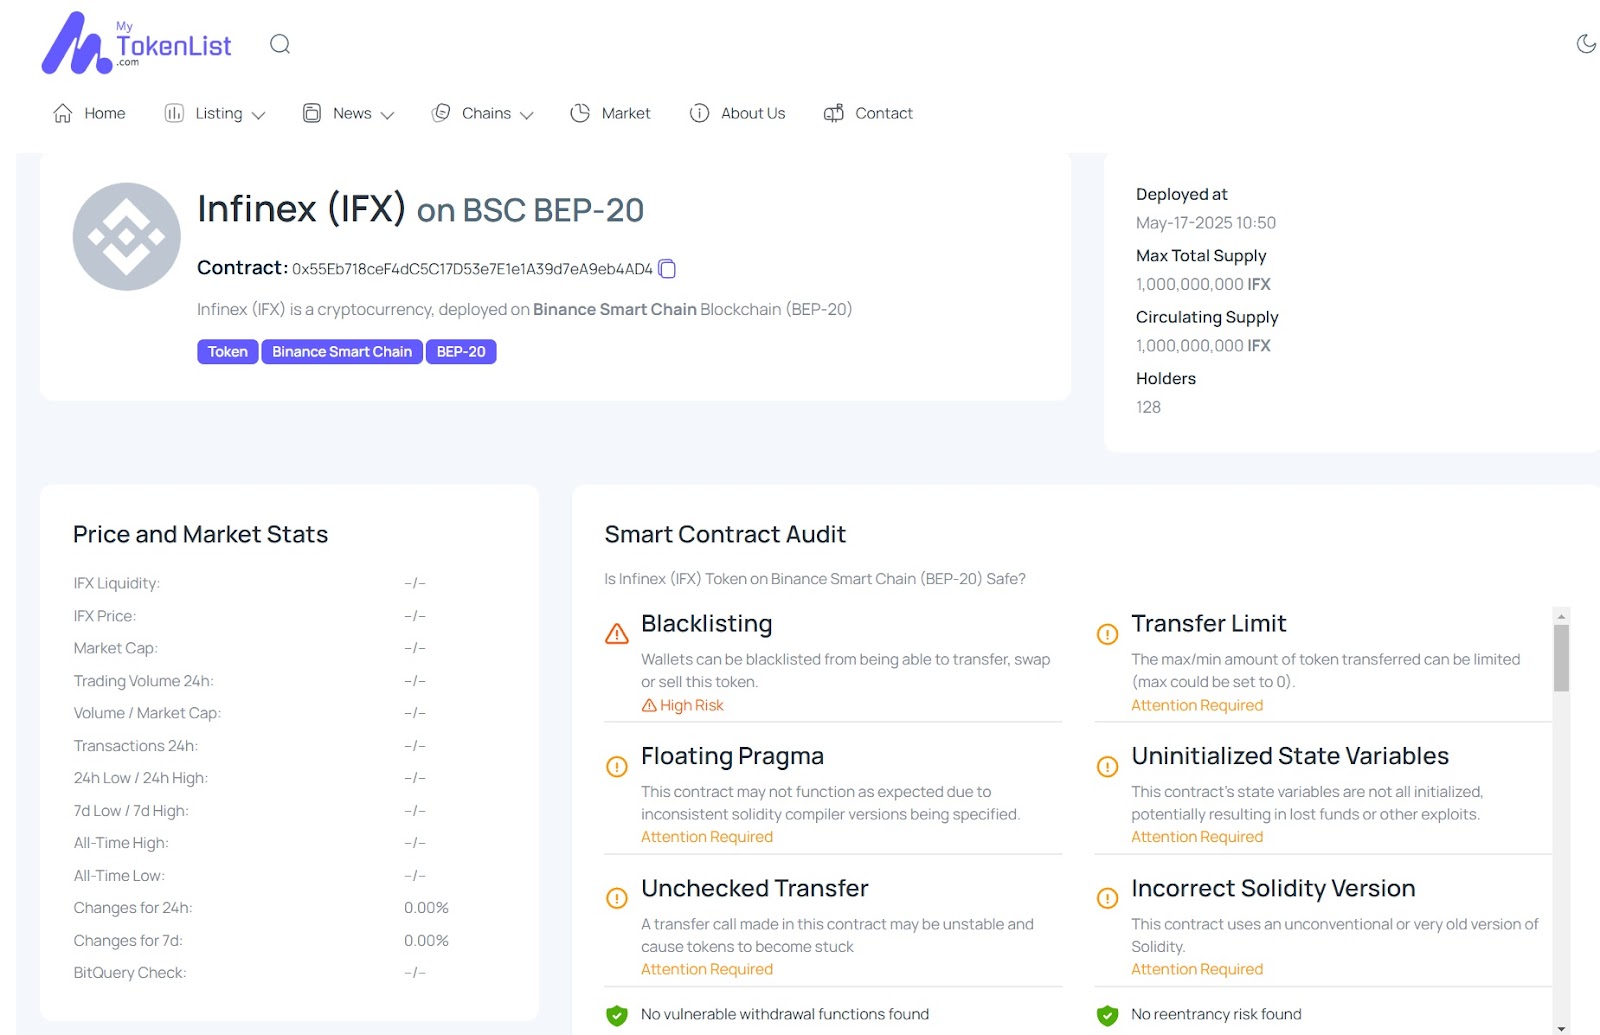Click the Unchecked Transfer alert icon
1600x1035 pixels.
click(617, 898)
